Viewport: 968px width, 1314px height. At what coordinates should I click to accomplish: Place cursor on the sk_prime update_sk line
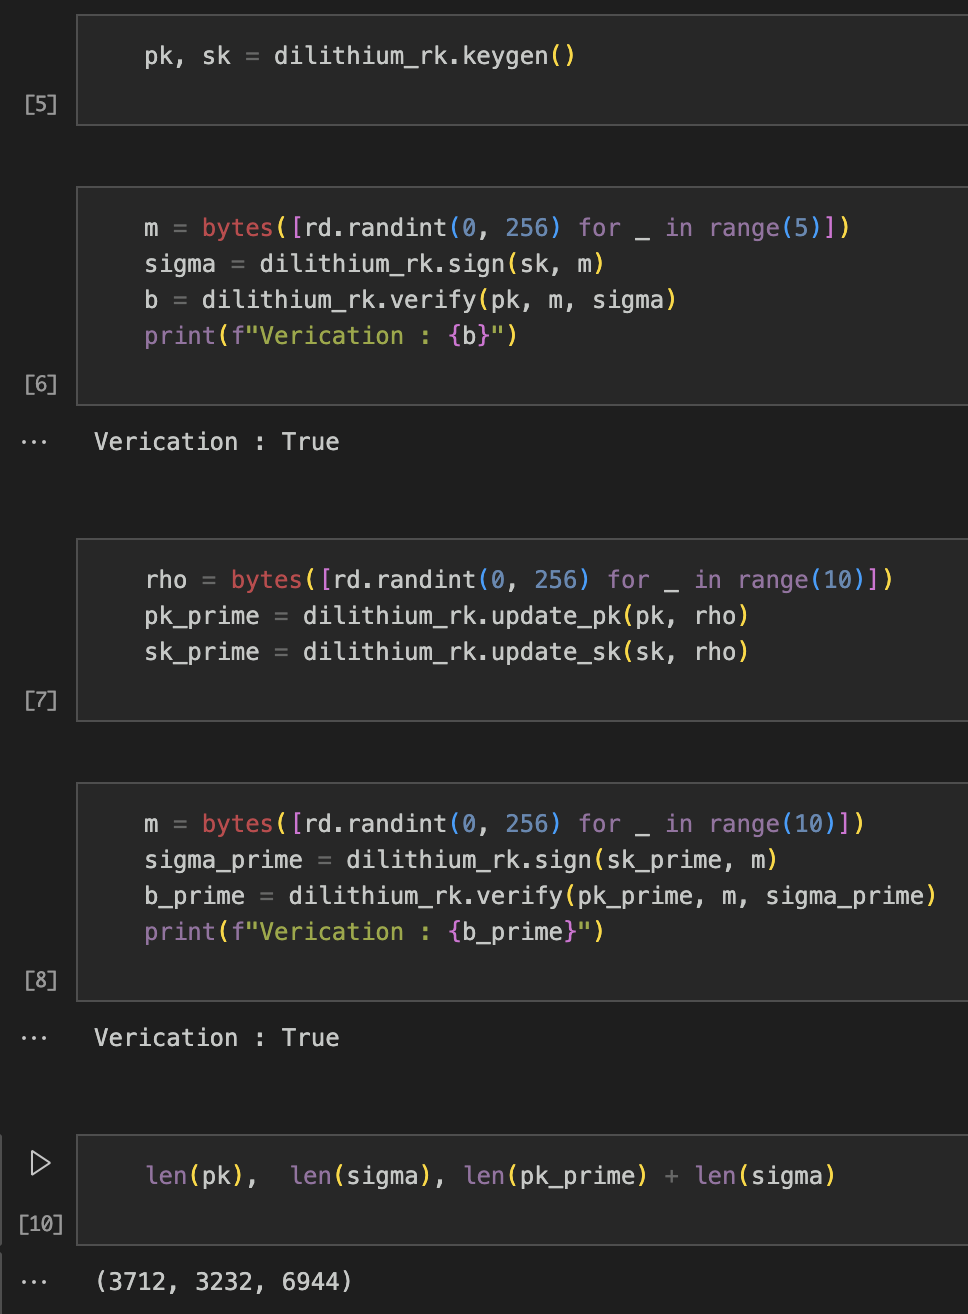point(446,652)
